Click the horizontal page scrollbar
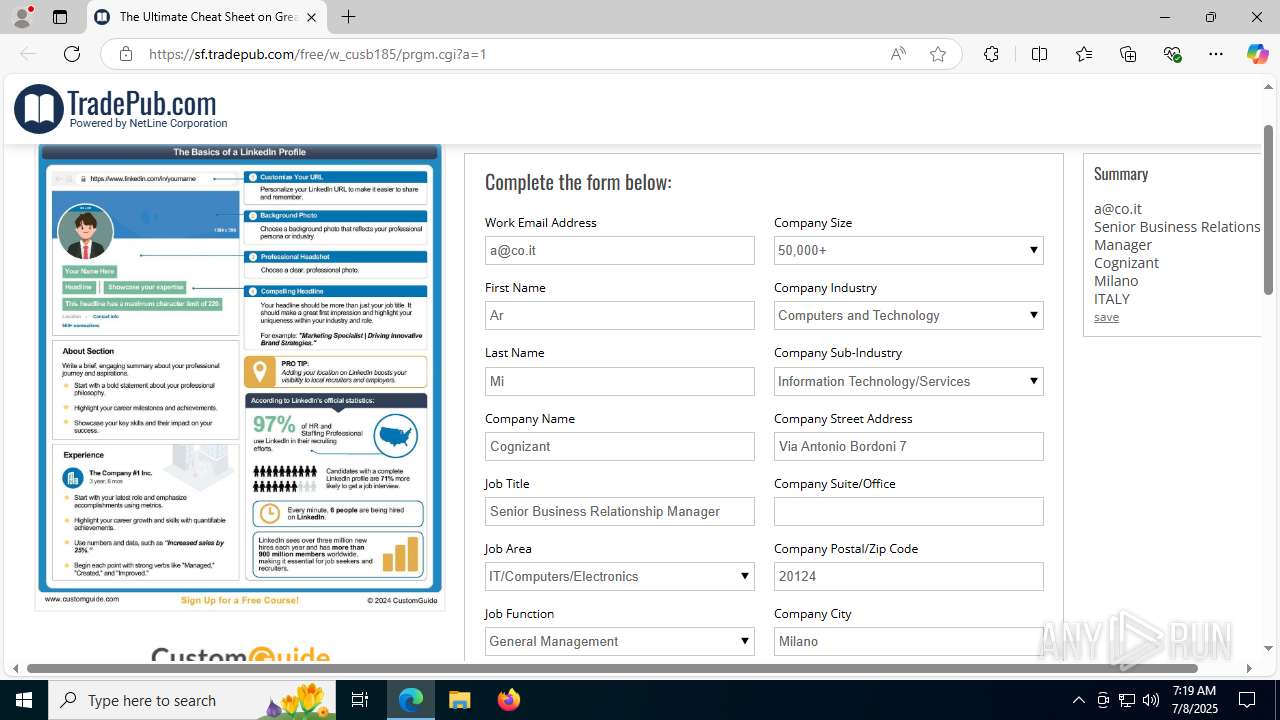 click(612, 668)
